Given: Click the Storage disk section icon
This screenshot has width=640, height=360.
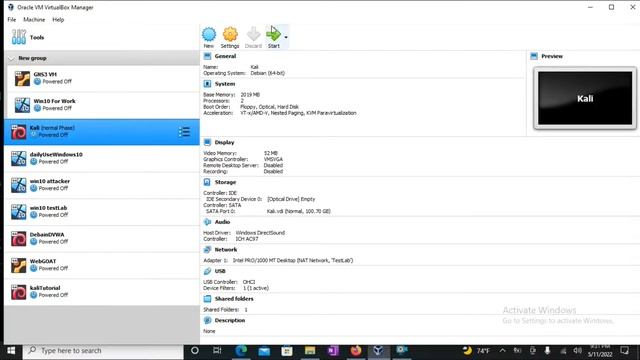Looking at the screenshot, I should click(207, 182).
